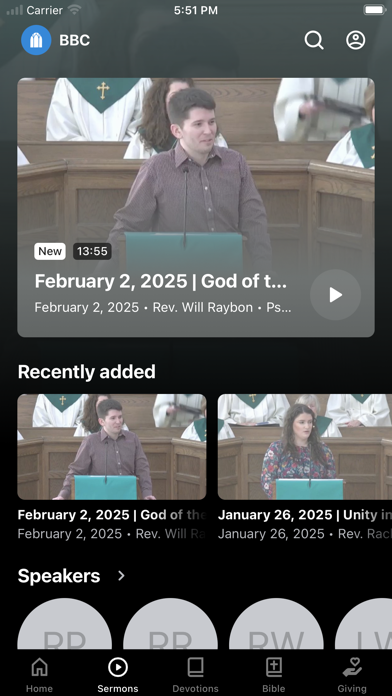The width and height of the screenshot is (392, 696).
Task: Select the Sermons tab
Action: point(118,675)
